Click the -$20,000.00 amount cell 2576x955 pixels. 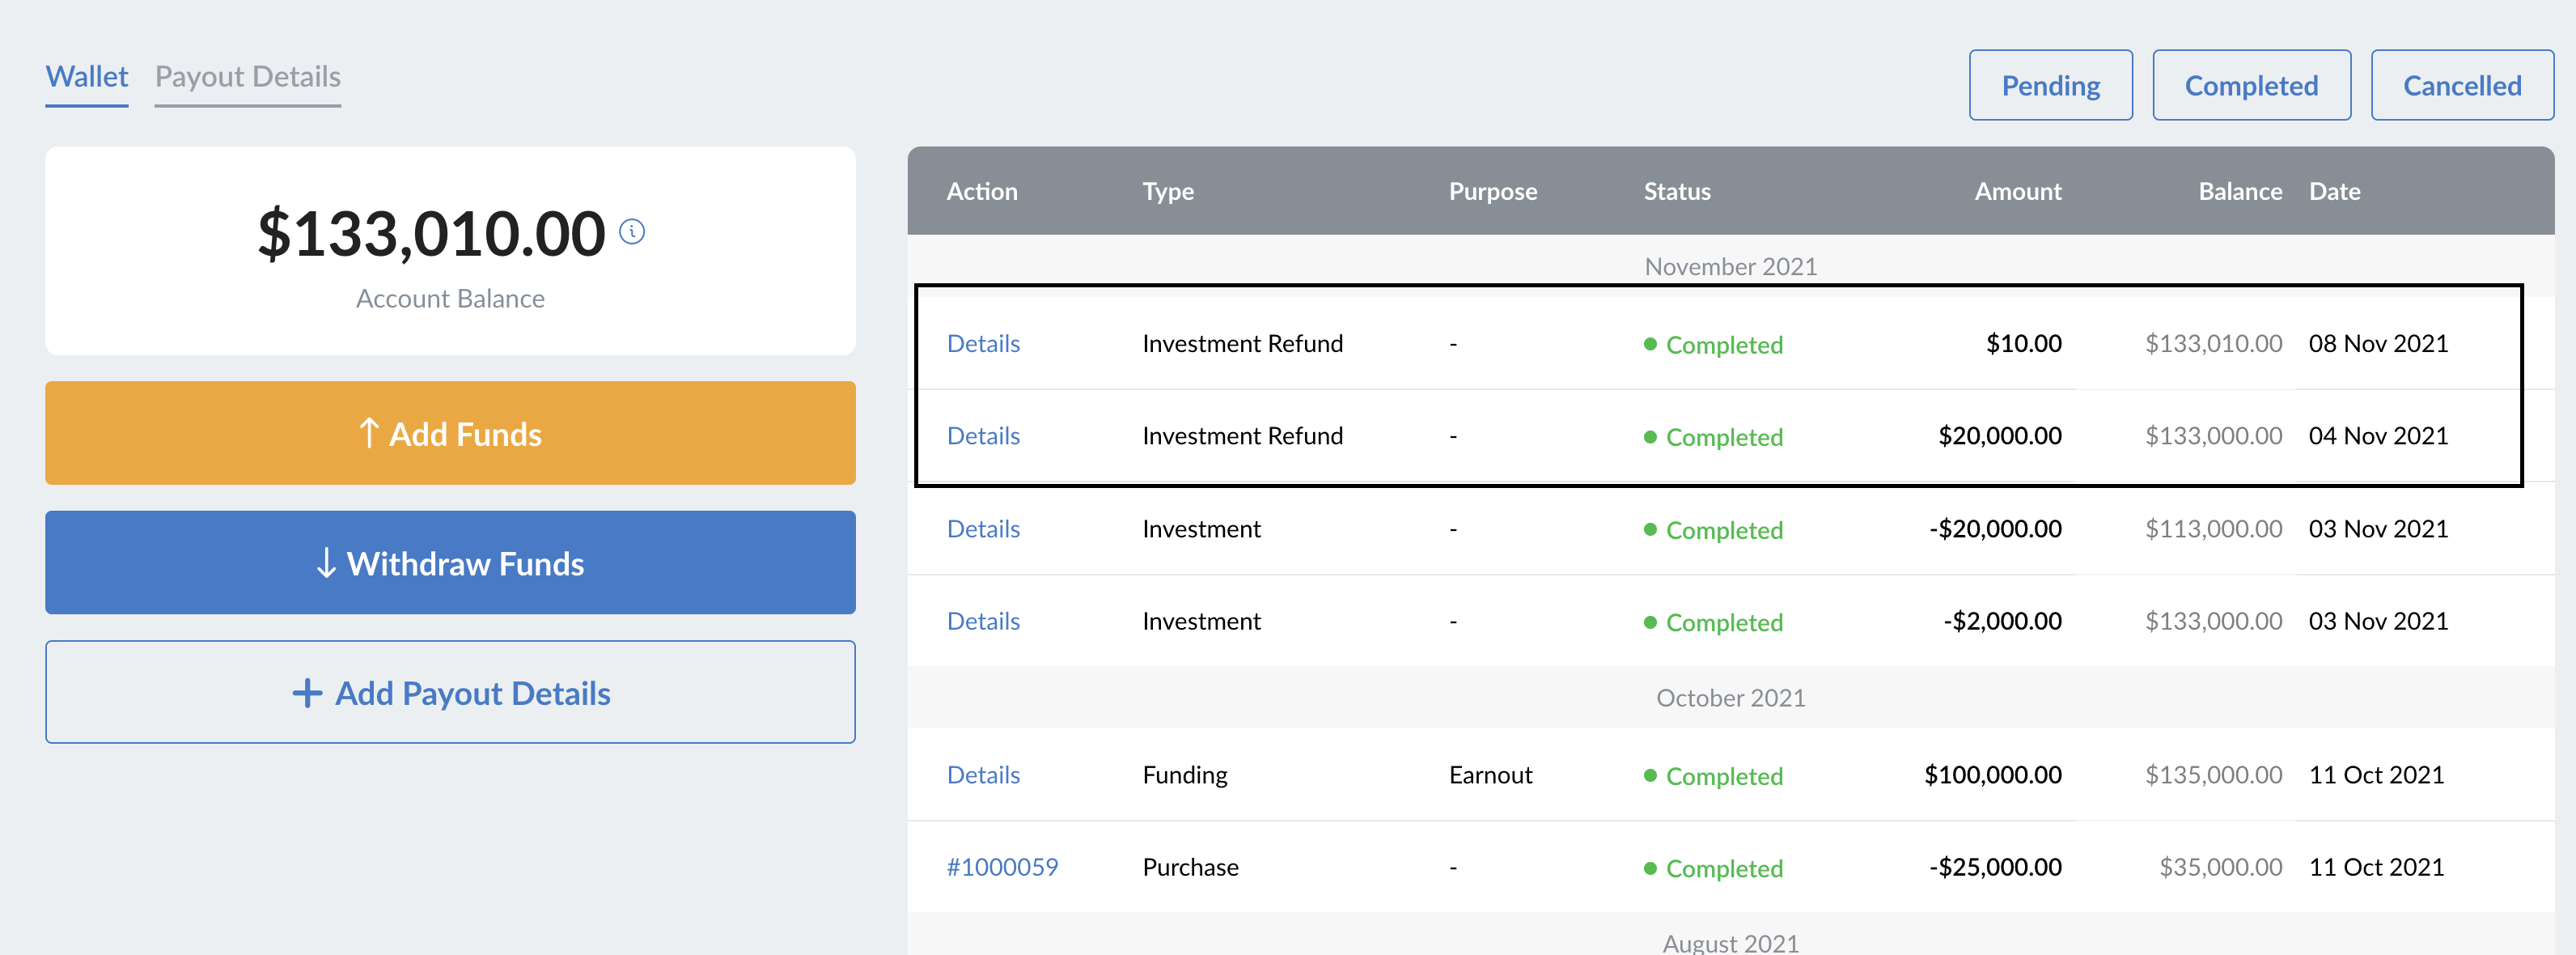(1995, 528)
